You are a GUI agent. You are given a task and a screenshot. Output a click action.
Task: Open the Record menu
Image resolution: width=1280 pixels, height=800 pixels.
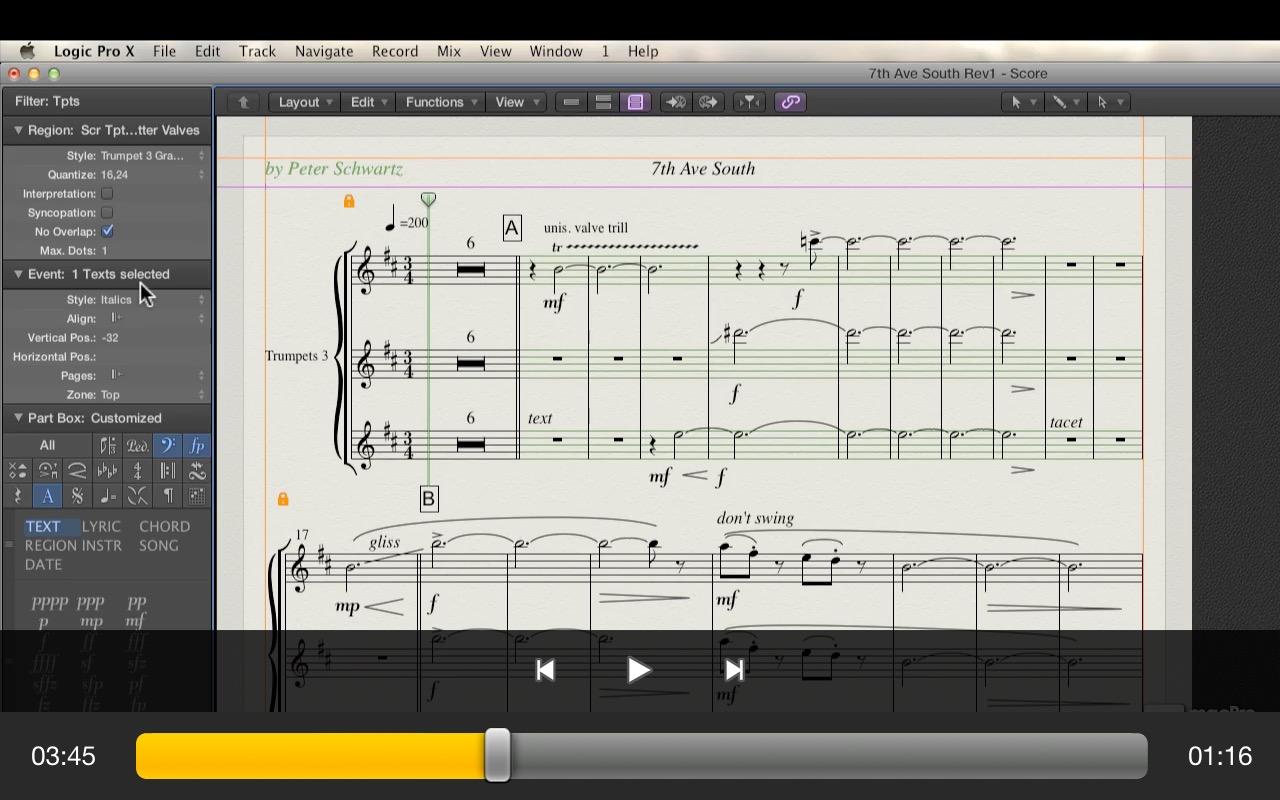(x=395, y=51)
